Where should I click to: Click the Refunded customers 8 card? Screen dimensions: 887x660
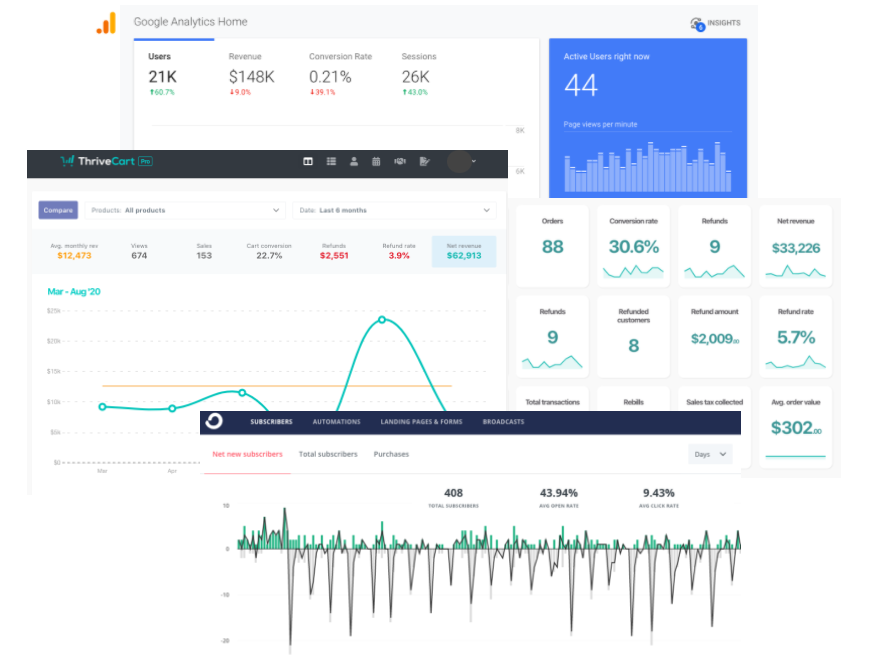click(x=634, y=337)
